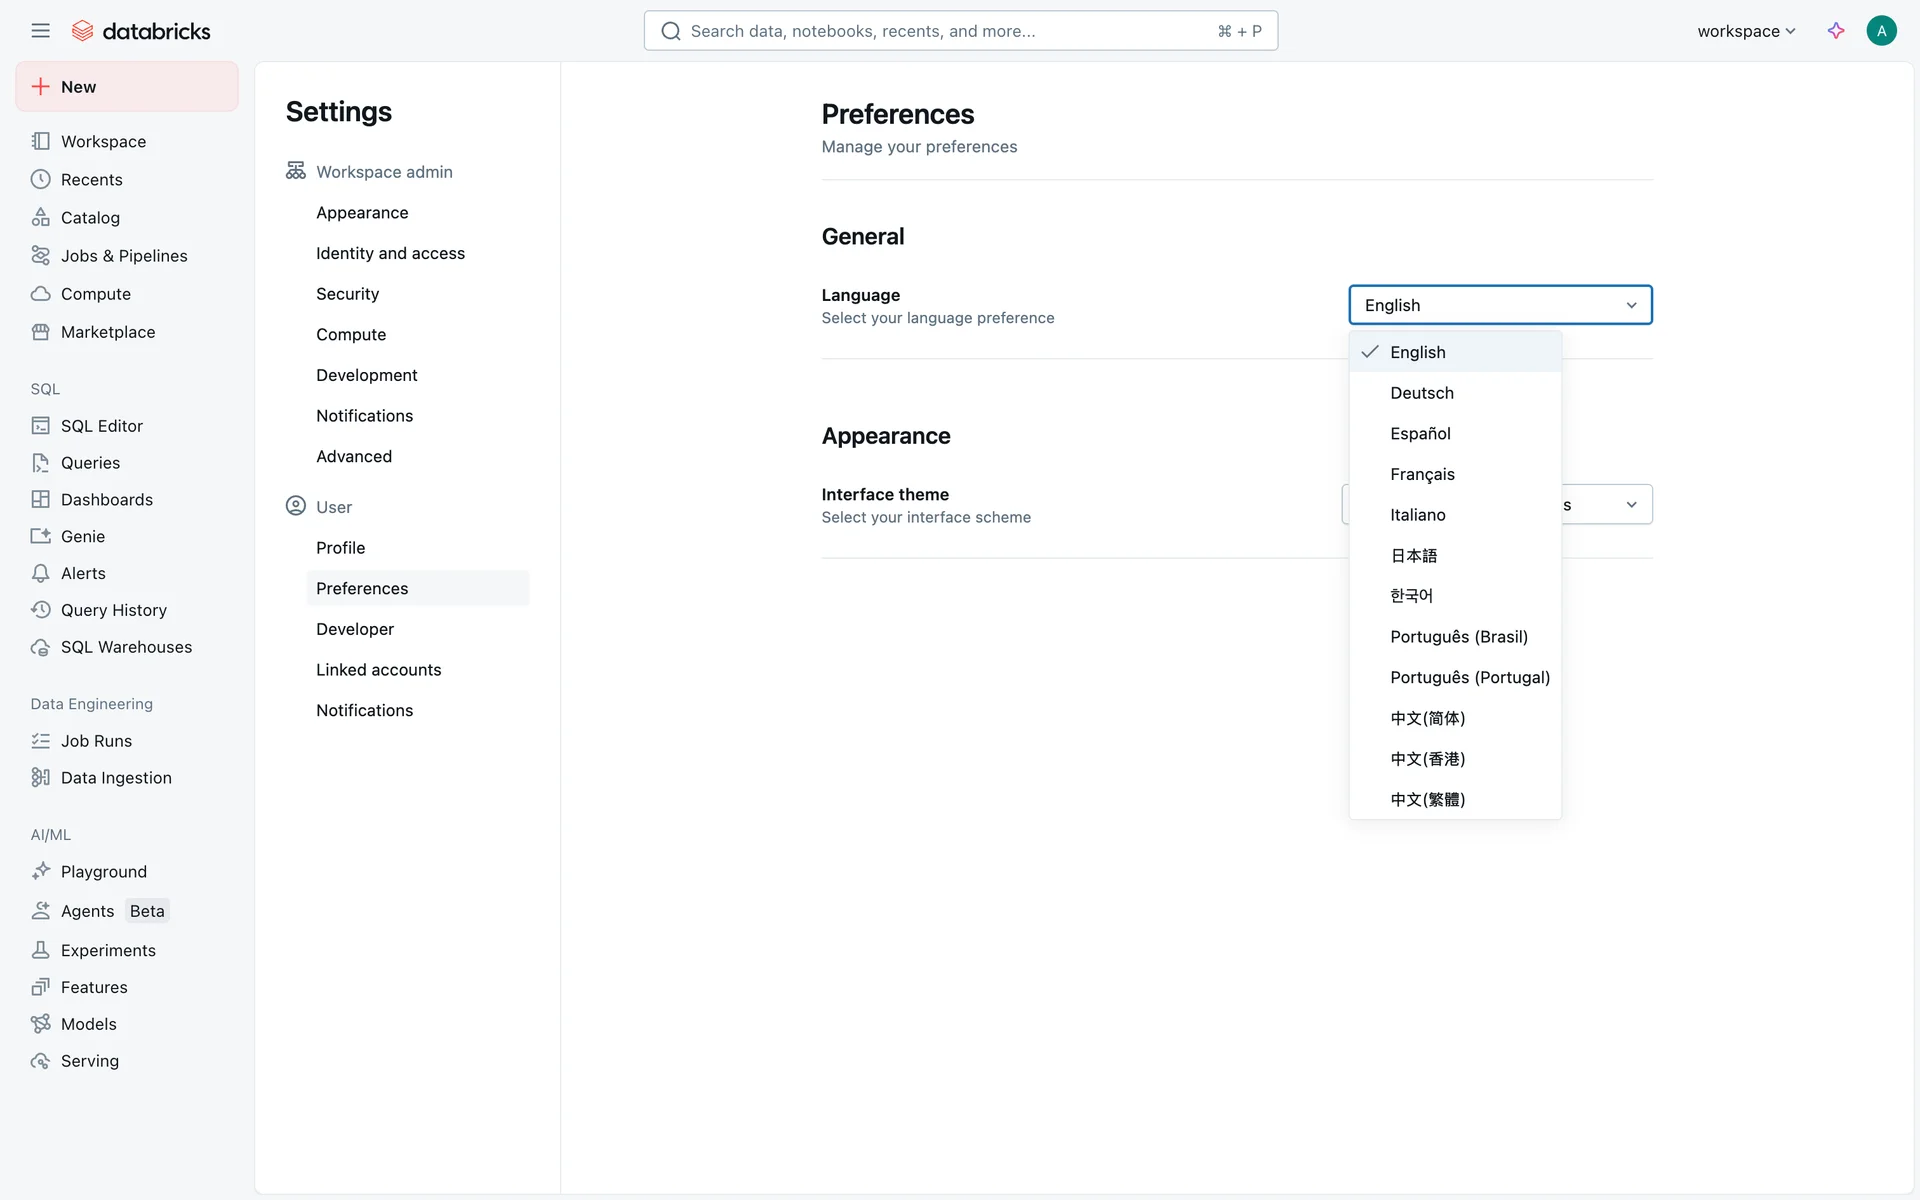Expand the Interface theme dropdown
The width and height of the screenshot is (1920, 1200).
(x=1630, y=505)
